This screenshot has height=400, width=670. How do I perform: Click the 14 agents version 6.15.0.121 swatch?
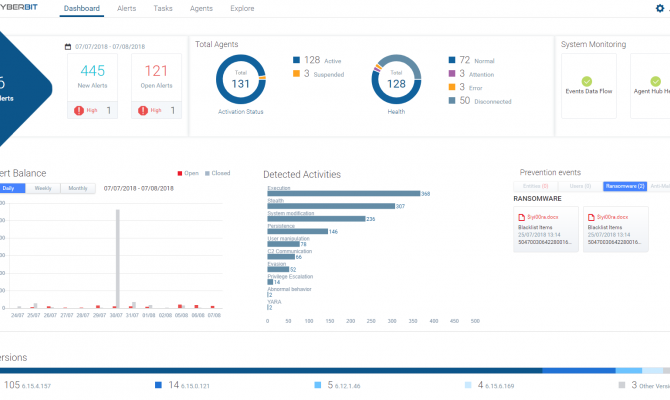coord(158,385)
